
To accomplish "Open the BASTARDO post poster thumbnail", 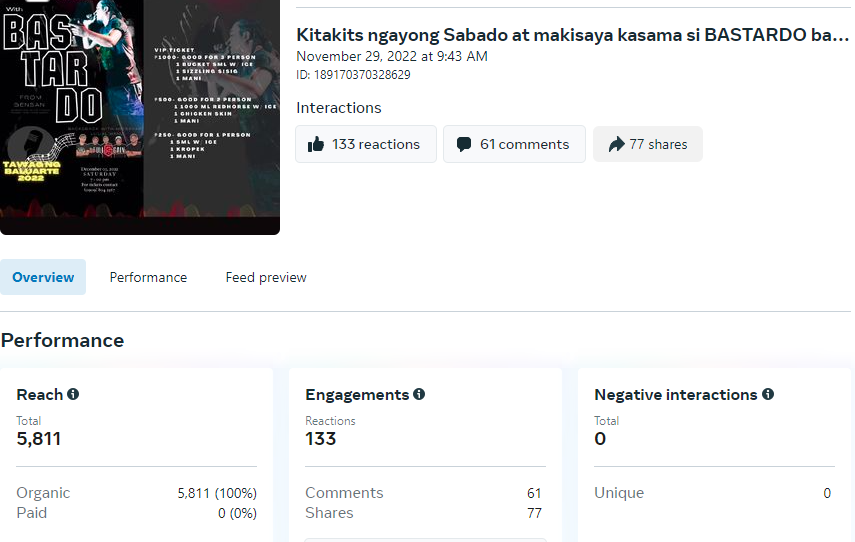I will point(139,115).
